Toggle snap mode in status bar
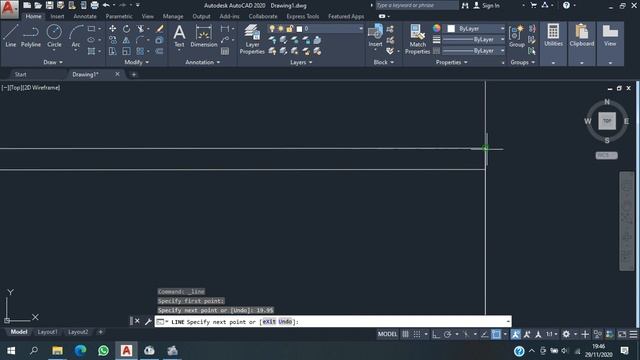The width and height of the screenshot is (640, 360). pyautogui.click(x=417, y=334)
